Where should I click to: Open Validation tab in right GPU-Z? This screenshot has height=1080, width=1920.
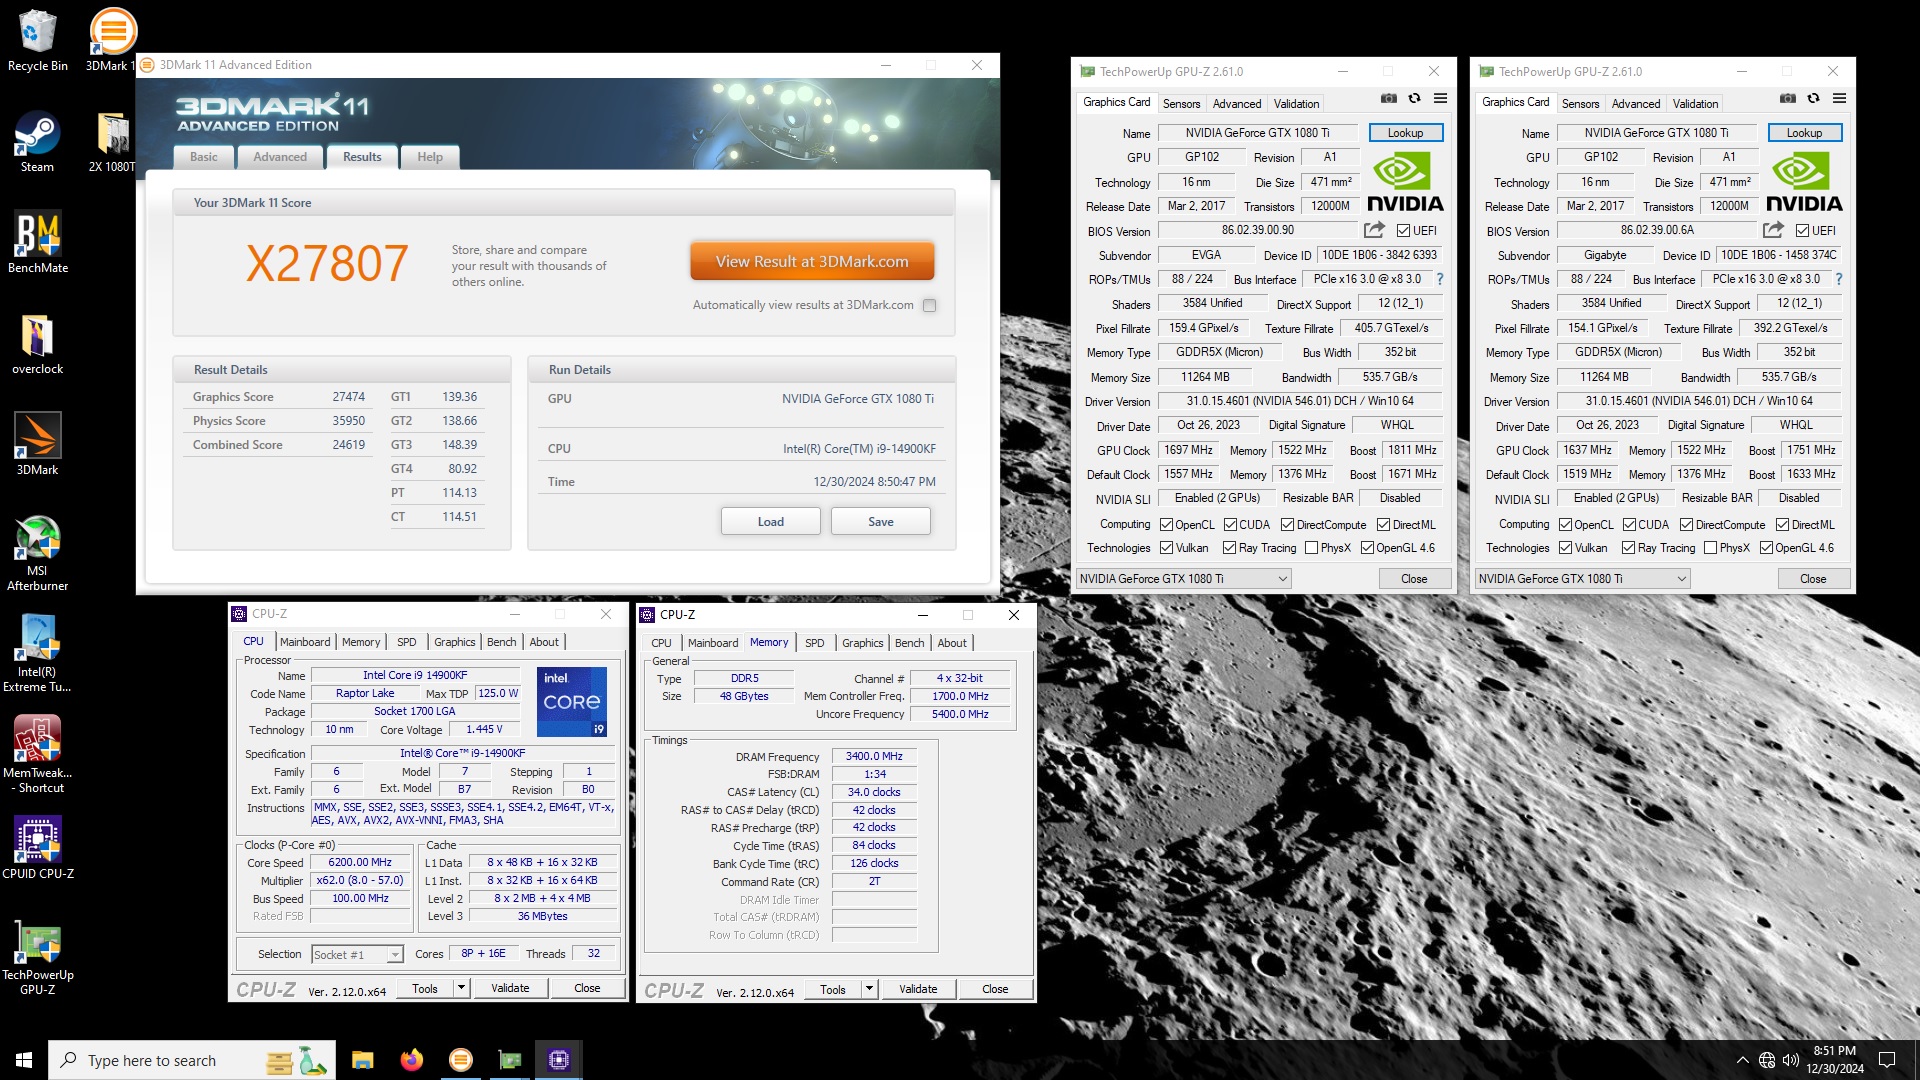pyautogui.click(x=1695, y=103)
